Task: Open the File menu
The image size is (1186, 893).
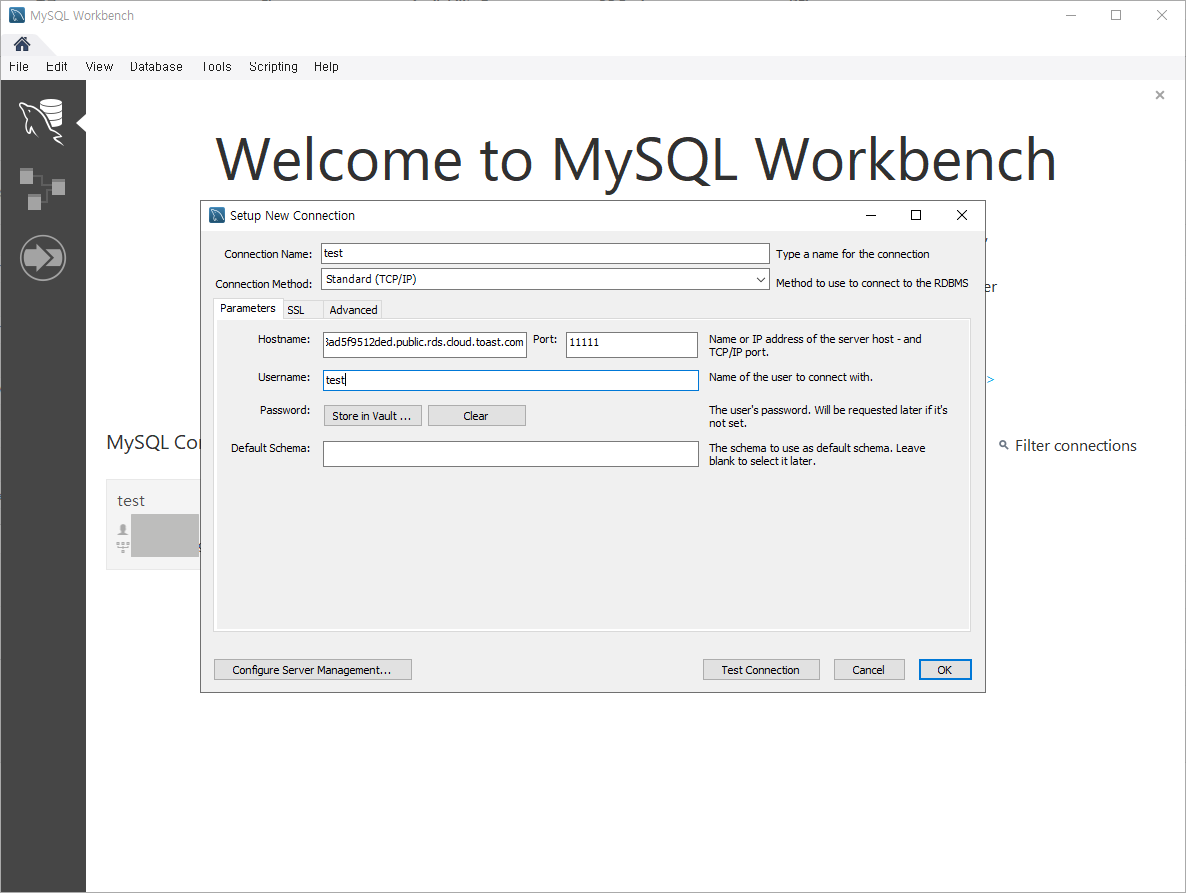Action: 19,67
